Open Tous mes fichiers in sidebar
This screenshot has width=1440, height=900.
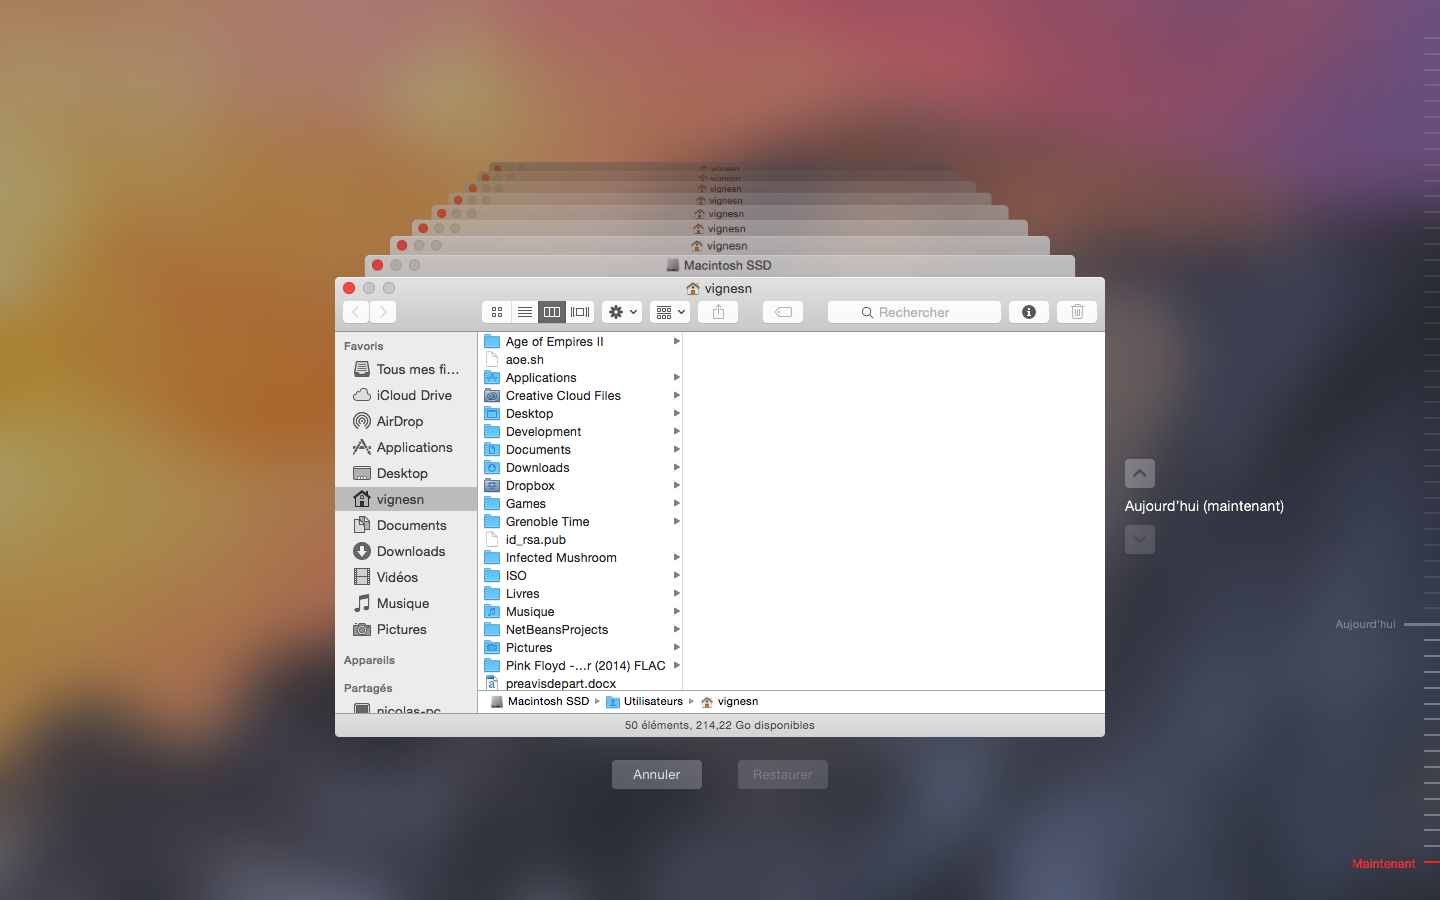(x=406, y=369)
